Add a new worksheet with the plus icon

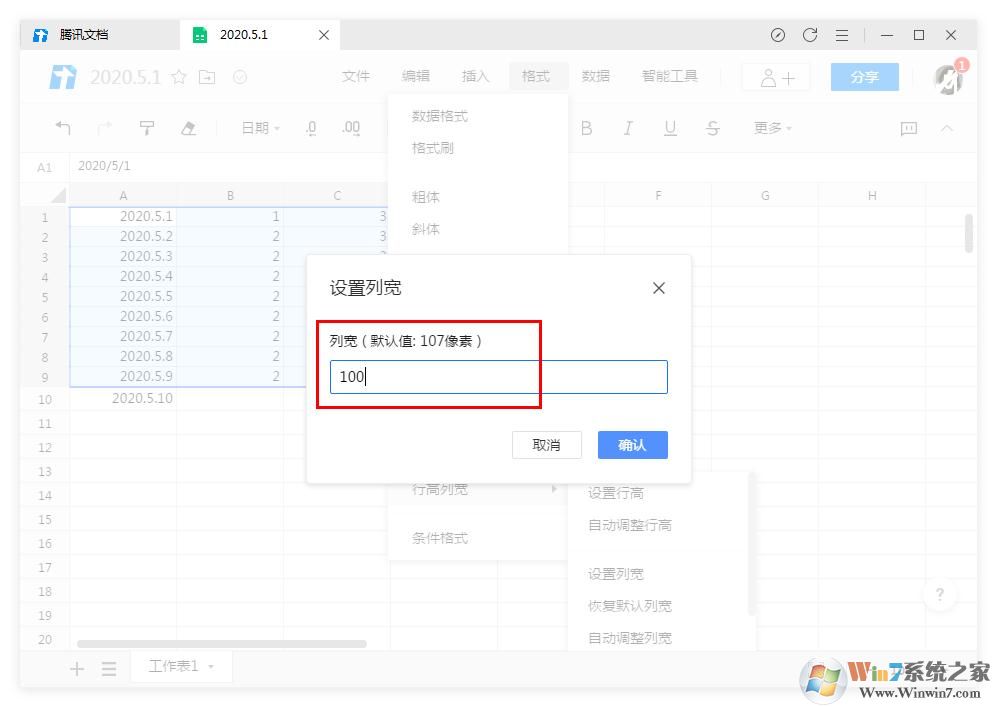point(76,667)
